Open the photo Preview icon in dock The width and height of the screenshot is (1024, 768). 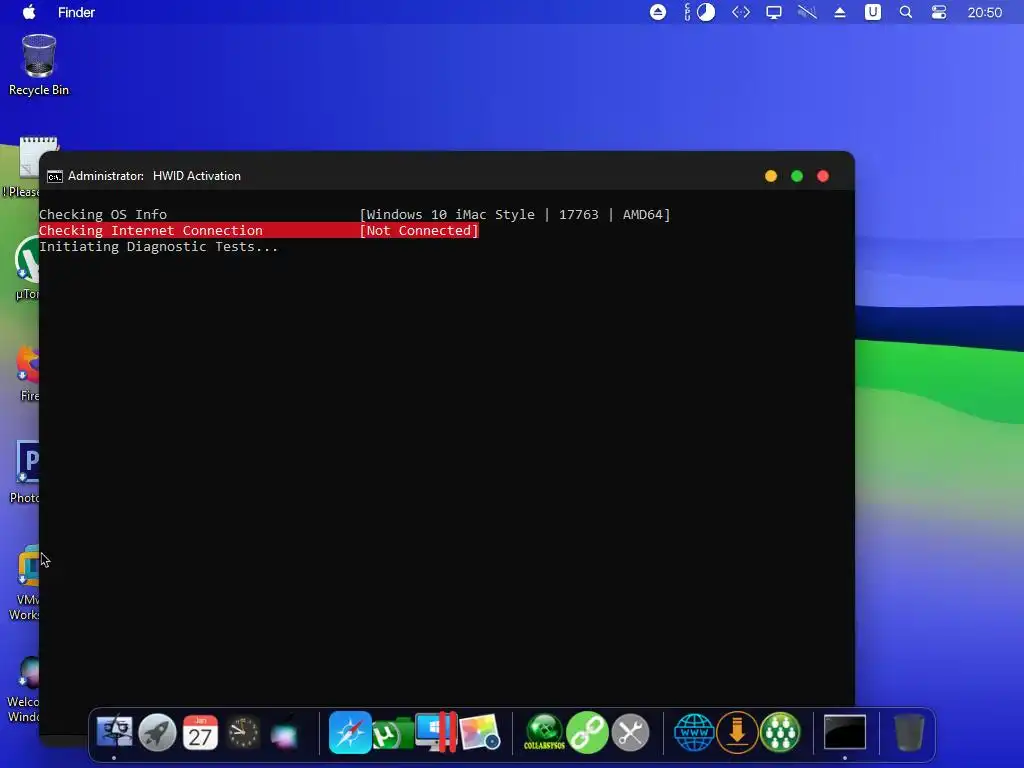480,732
